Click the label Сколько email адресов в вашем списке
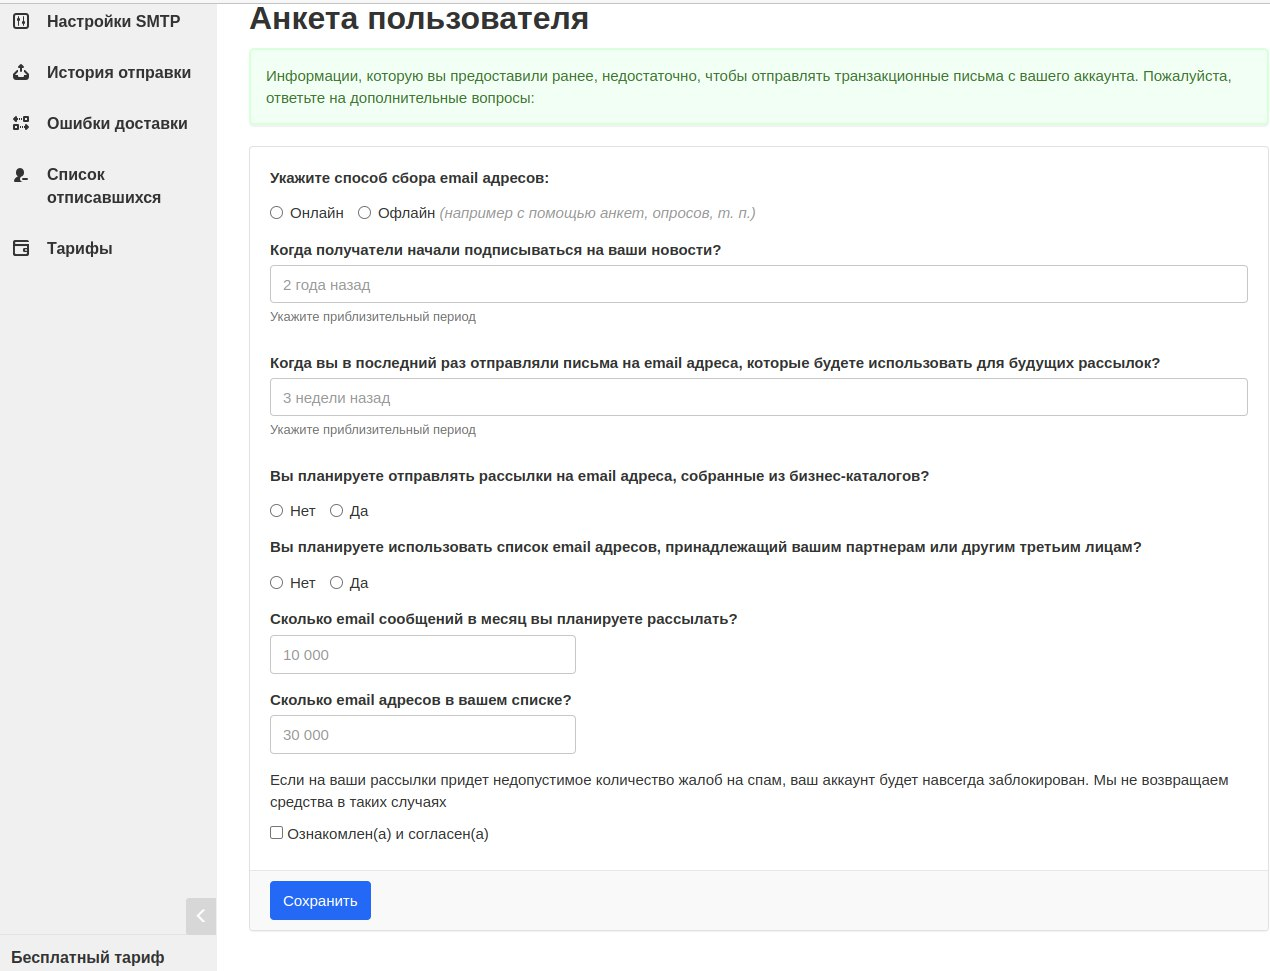The height and width of the screenshot is (971, 1270). tap(421, 700)
